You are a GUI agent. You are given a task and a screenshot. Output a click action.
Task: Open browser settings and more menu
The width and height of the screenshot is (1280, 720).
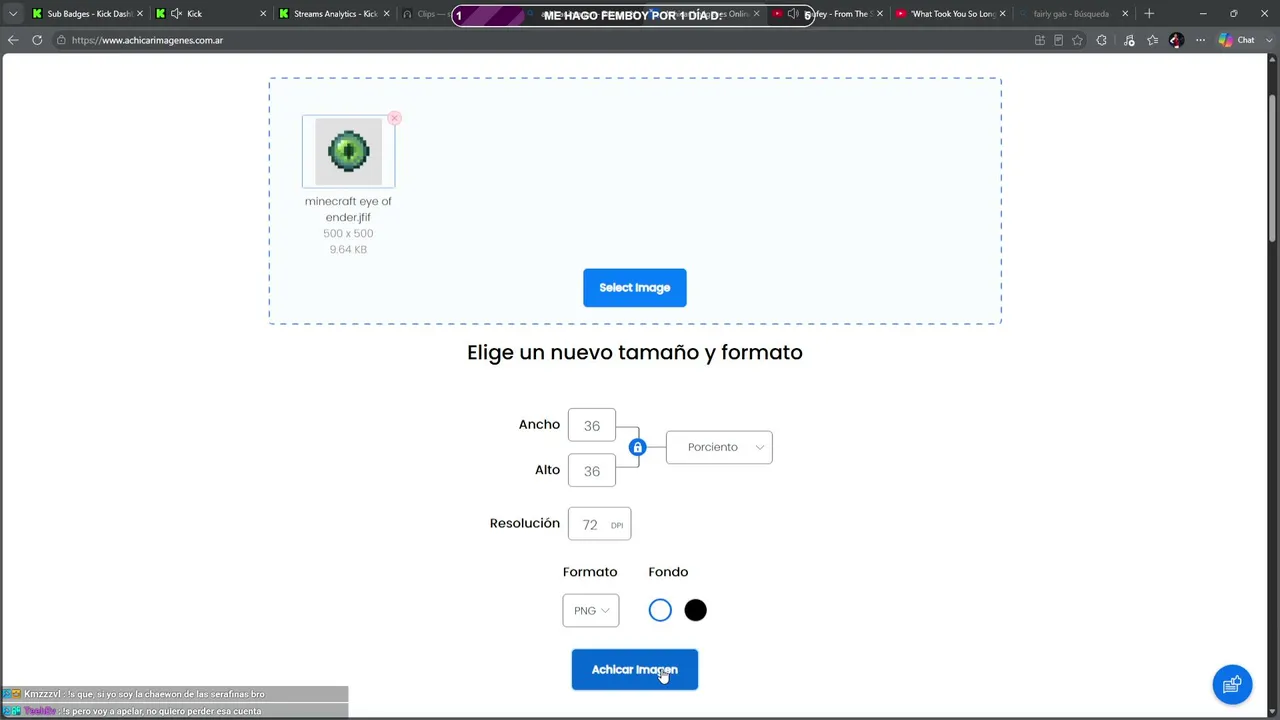1200,40
